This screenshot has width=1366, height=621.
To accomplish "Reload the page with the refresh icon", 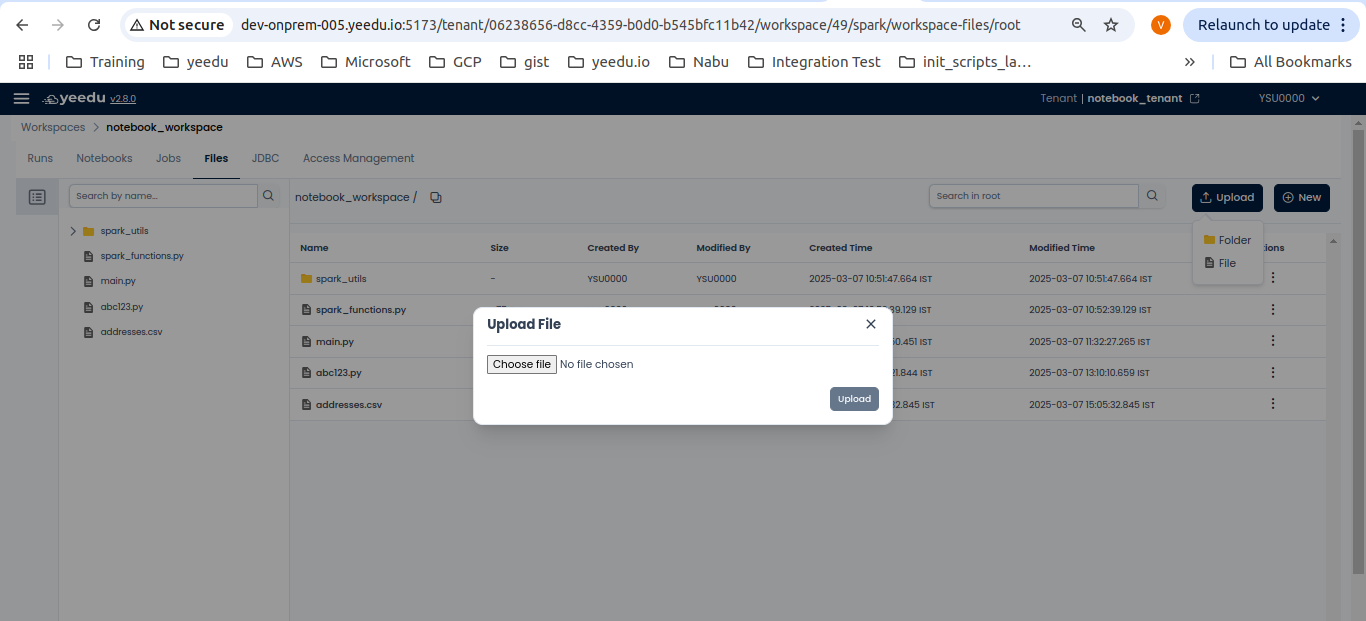I will click(x=94, y=25).
